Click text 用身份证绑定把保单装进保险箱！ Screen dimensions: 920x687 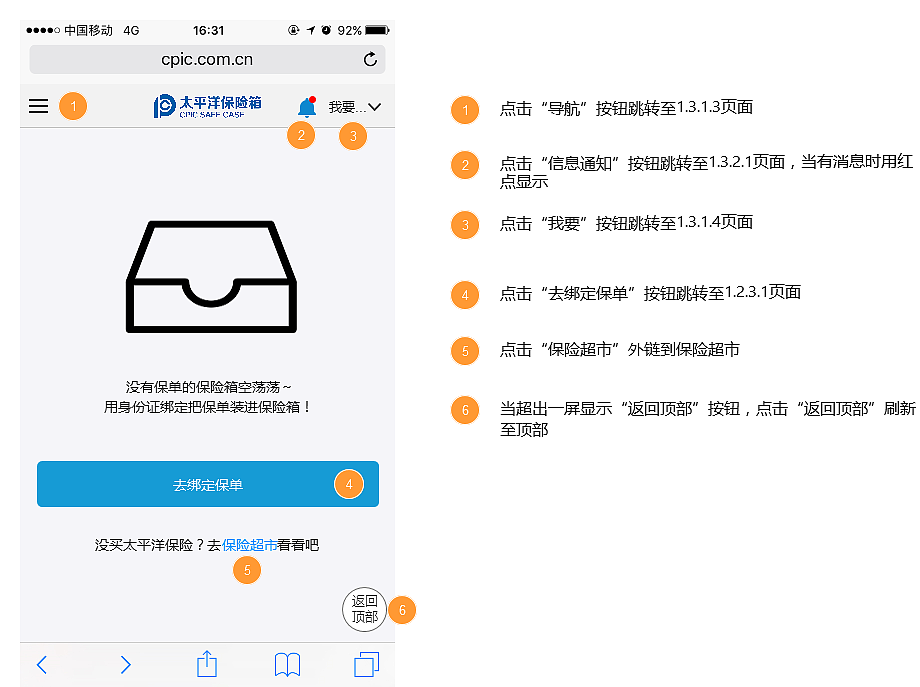[208, 407]
